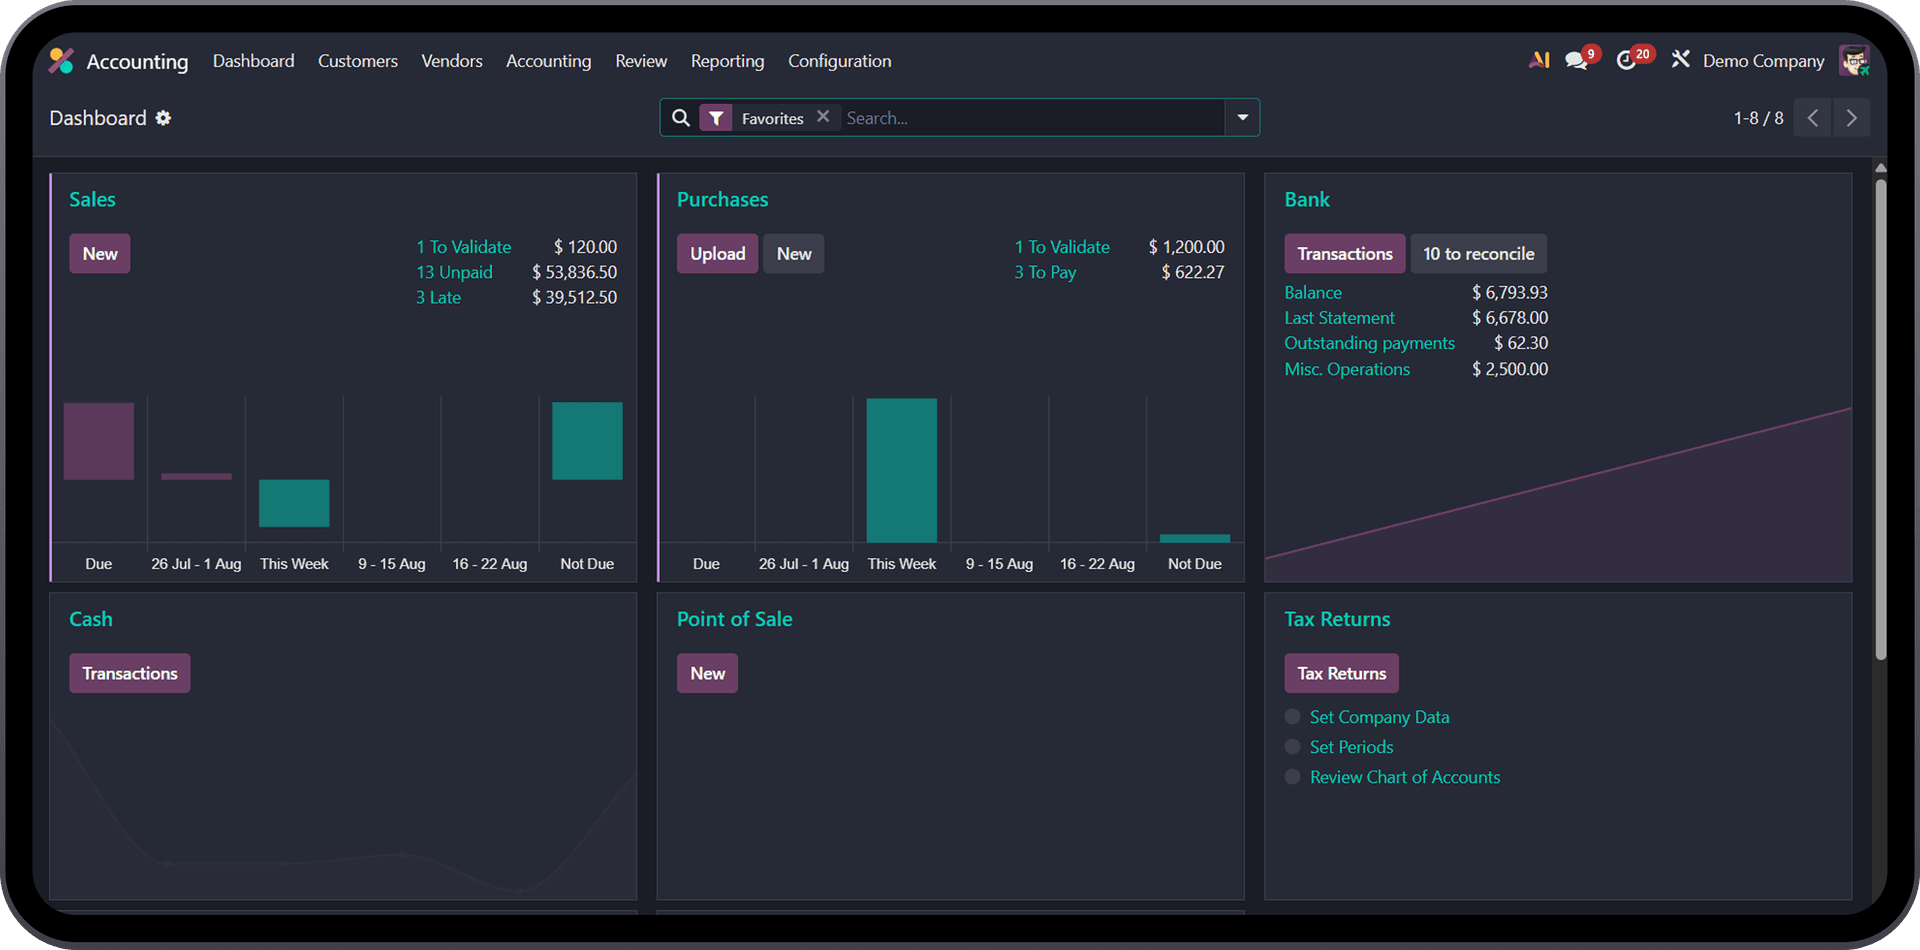The width and height of the screenshot is (1920, 950).
Task: Open the Tax Returns card title
Action: pos(1337,619)
